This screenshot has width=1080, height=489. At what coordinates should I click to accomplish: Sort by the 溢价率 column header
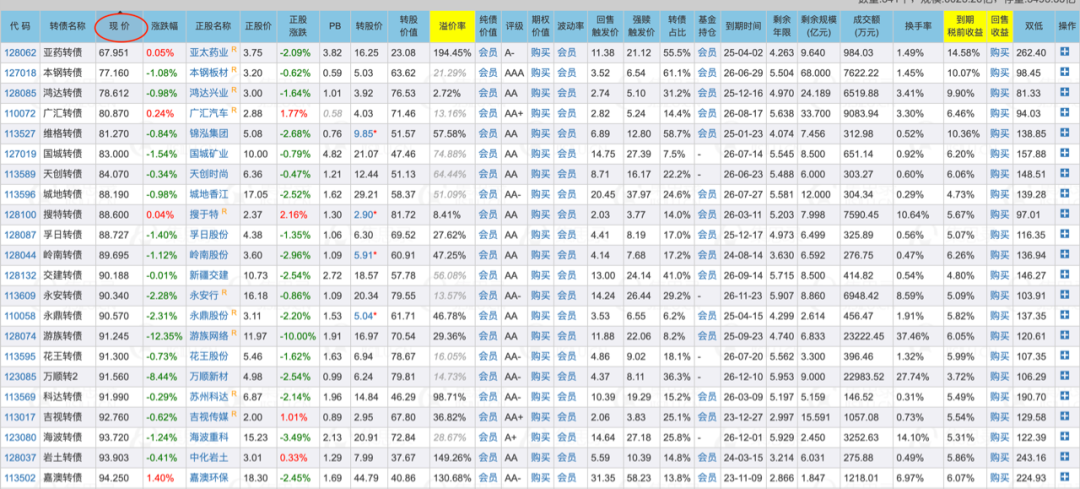(x=453, y=25)
